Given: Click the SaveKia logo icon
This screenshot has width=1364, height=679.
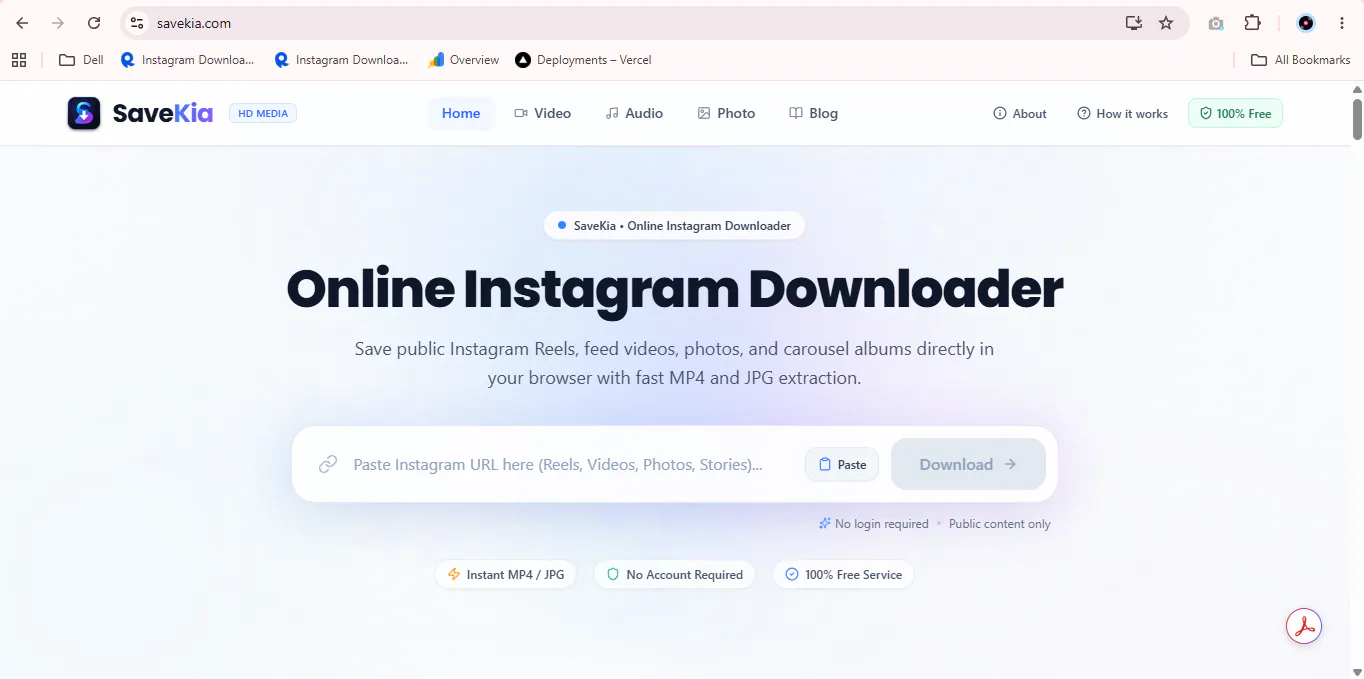Looking at the screenshot, I should [84, 113].
